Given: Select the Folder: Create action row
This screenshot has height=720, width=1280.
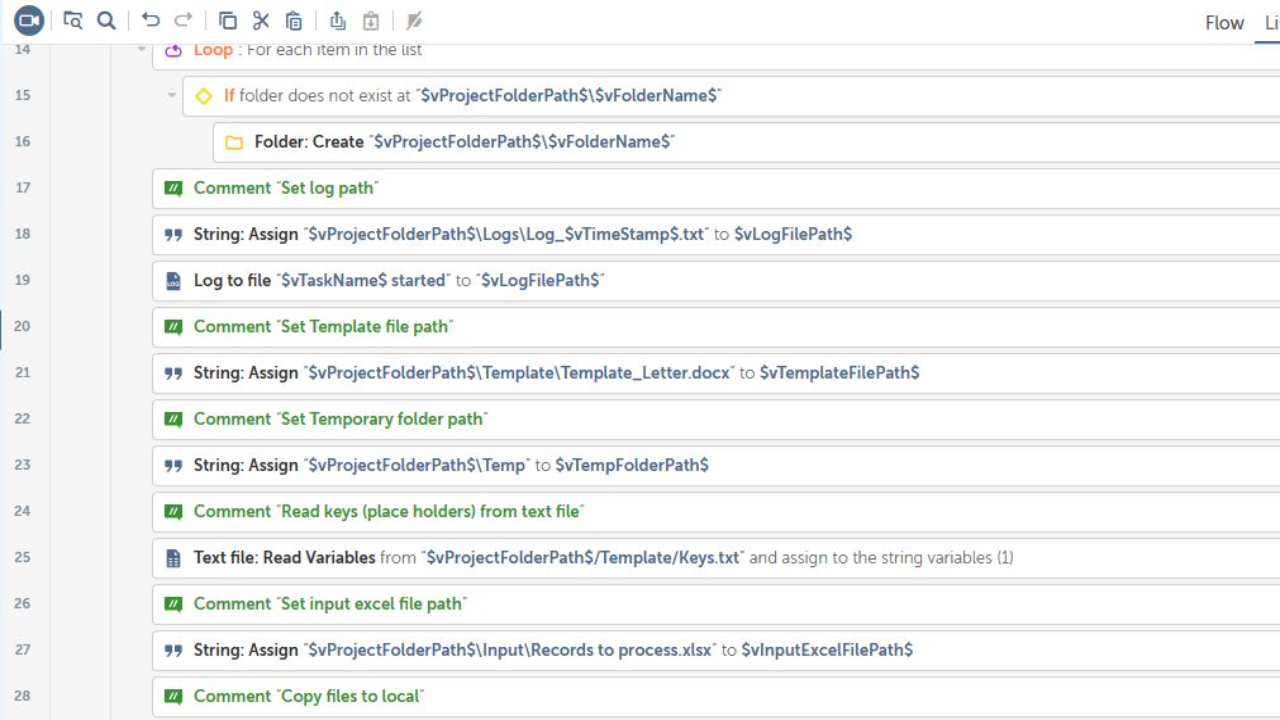Looking at the screenshot, I should [x=746, y=142].
